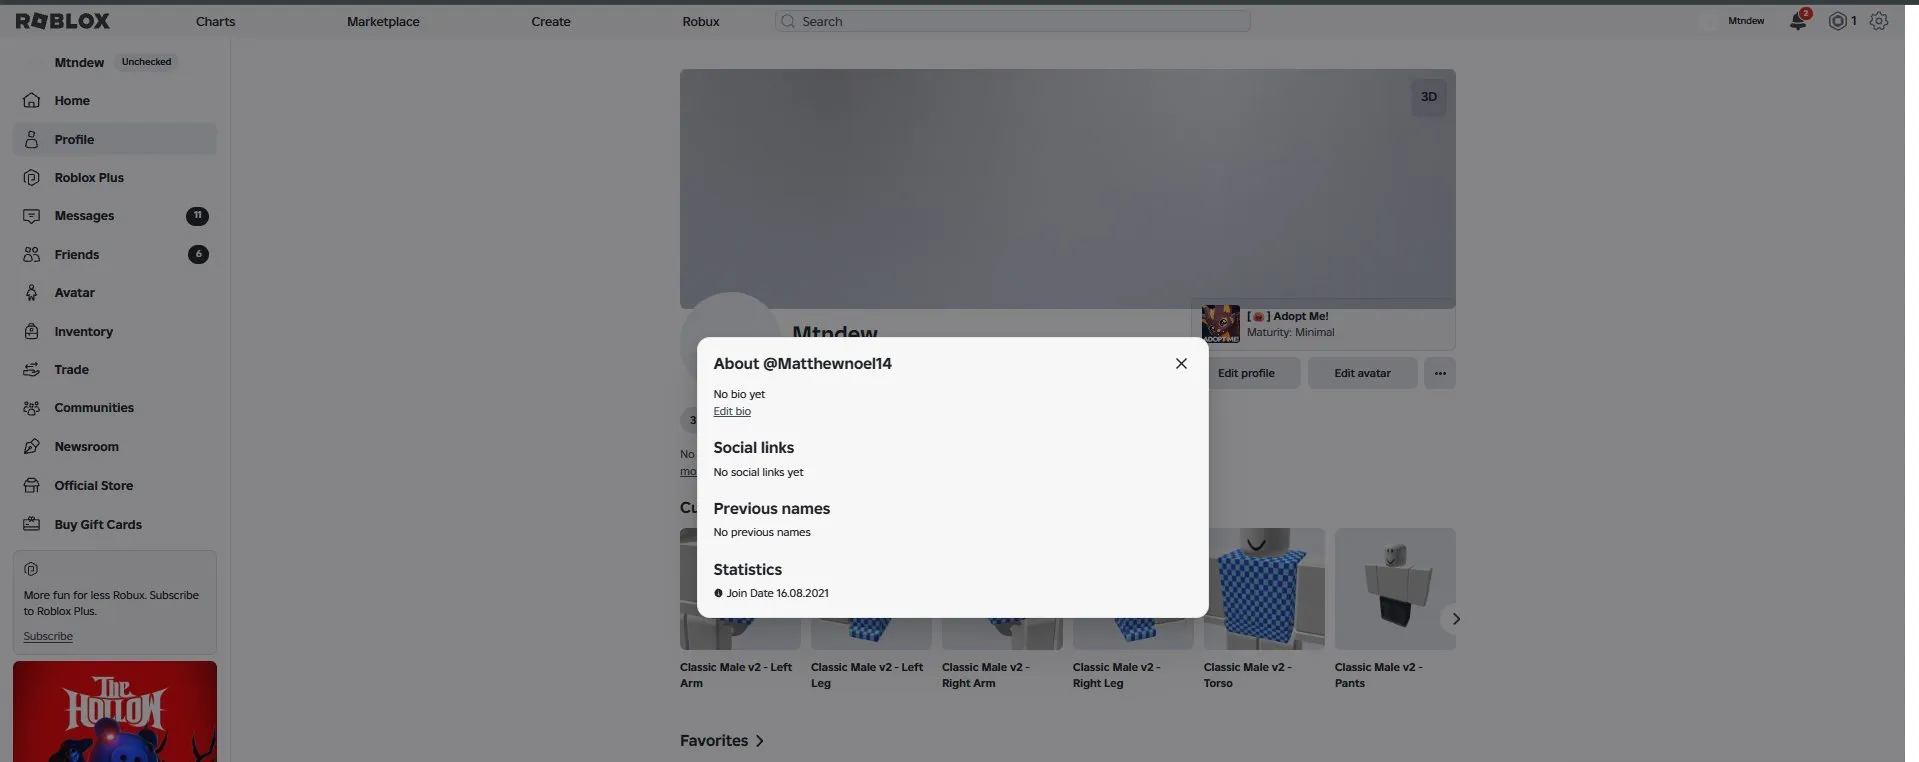This screenshot has height=762, width=1919.
Task: Click the Edit bio link
Action: click(x=732, y=411)
